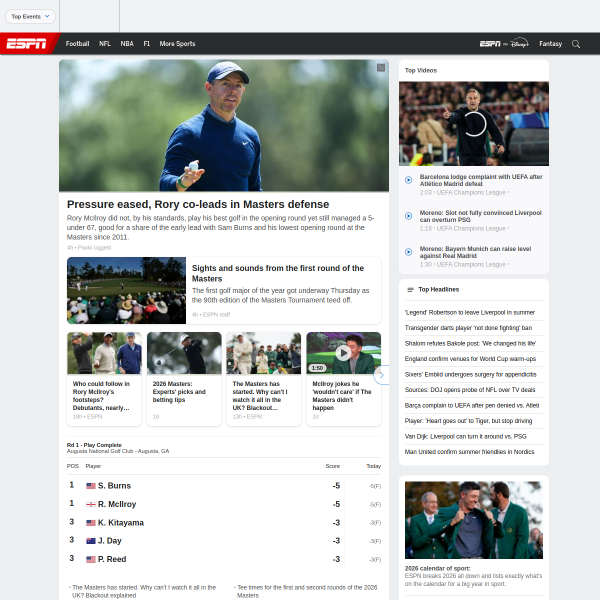
Task: Click the ESPN logo
Action: click(x=26, y=44)
